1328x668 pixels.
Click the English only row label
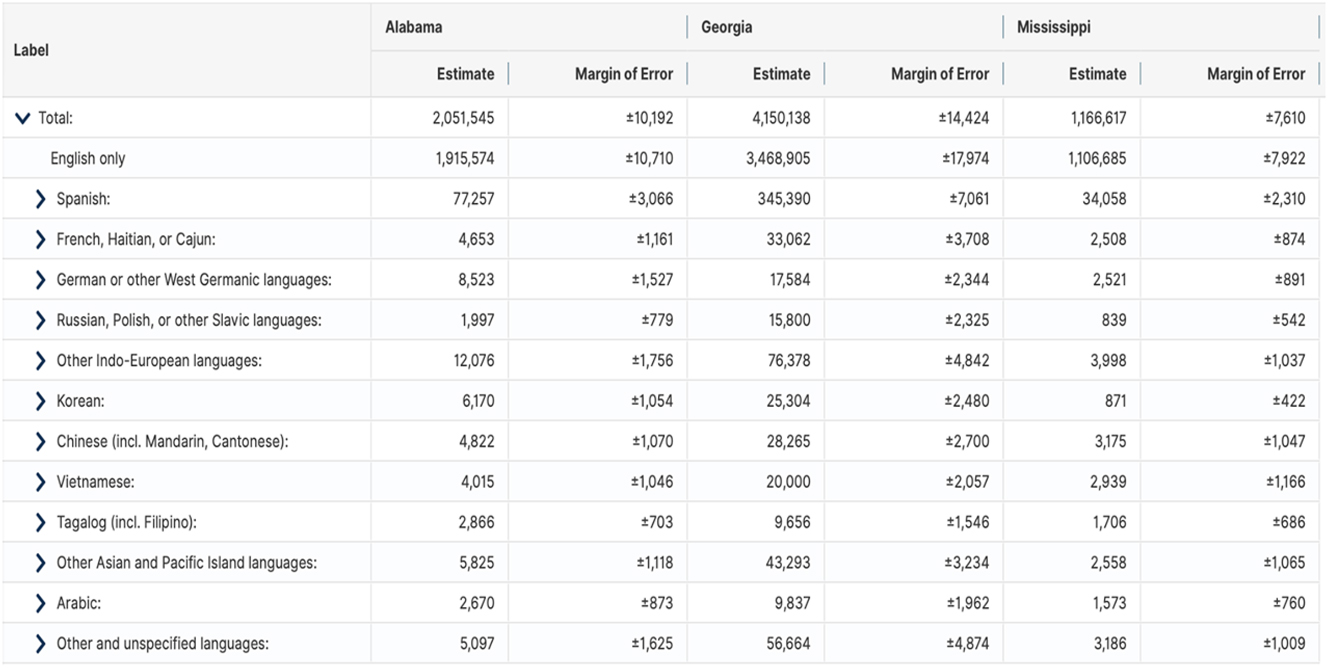[88, 158]
